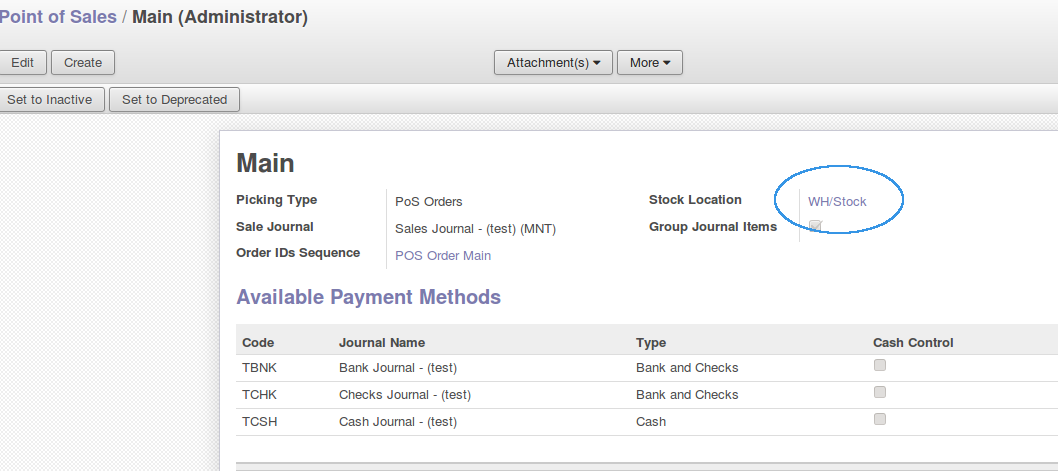Toggle Cash Control for Bank Journal row

880,366
